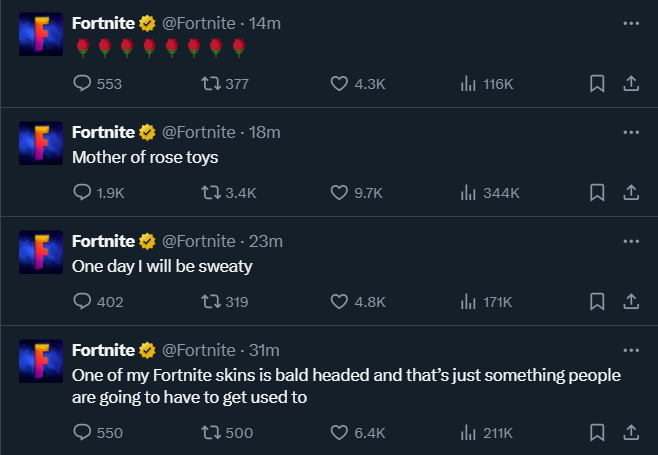The image size is (658, 455).
Task: Open more options on "One day I will be sweaty"
Action: click(630, 241)
